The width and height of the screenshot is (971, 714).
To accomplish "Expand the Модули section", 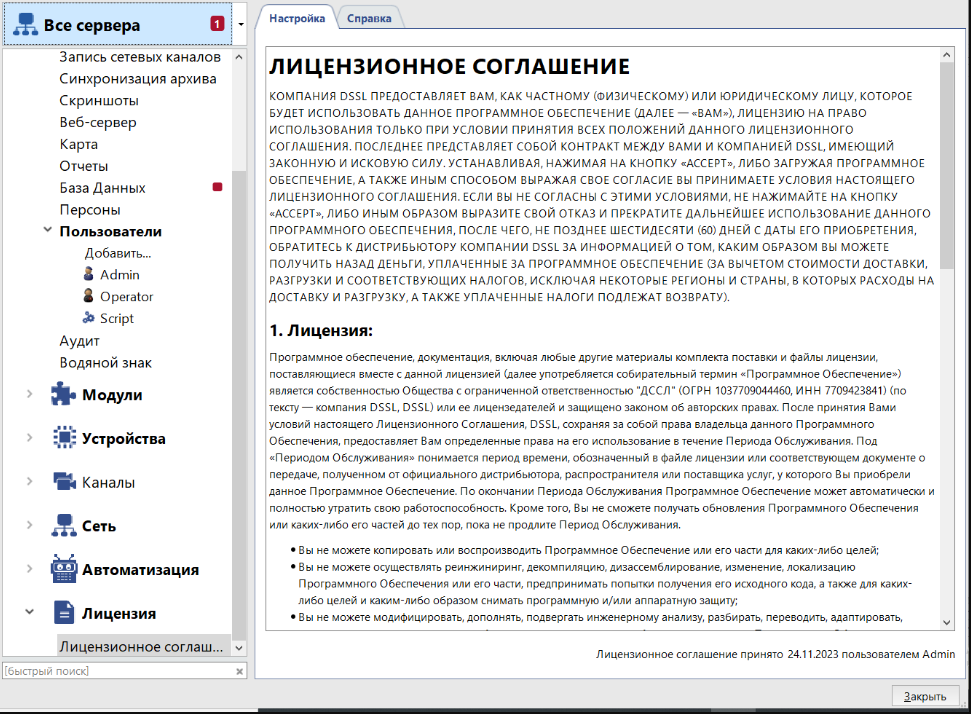I will click(x=29, y=394).
